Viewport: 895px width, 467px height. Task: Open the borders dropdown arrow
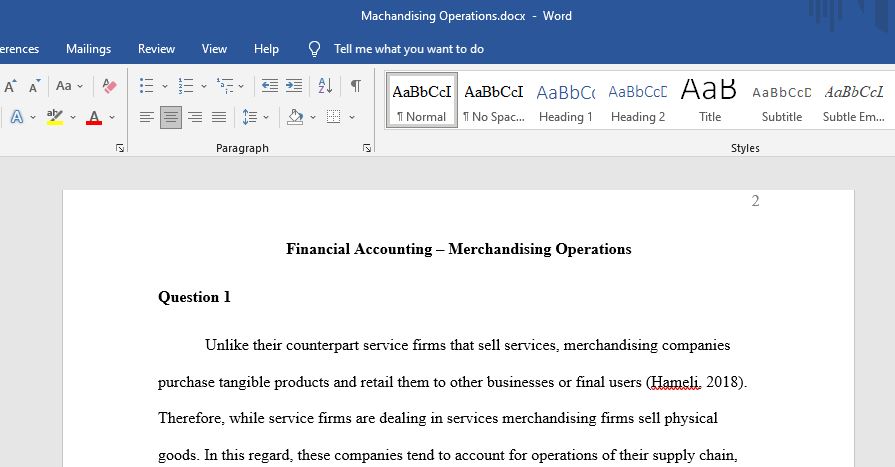[x=352, y=118]
